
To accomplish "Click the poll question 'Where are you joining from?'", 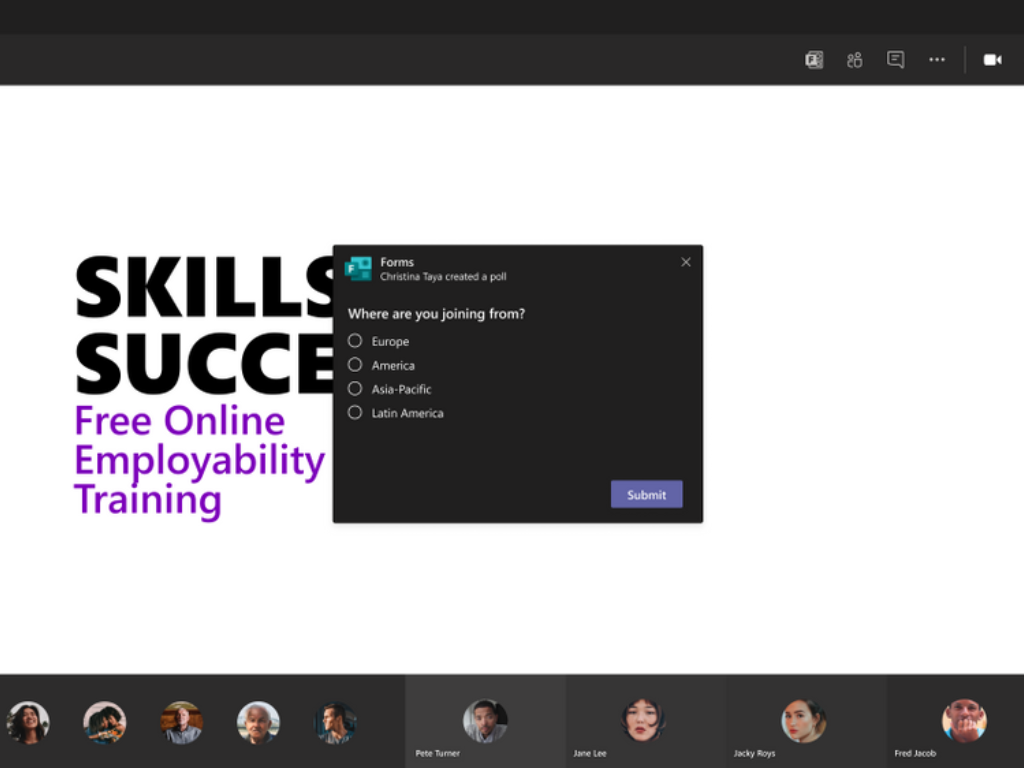I will (x=436, y=314).
